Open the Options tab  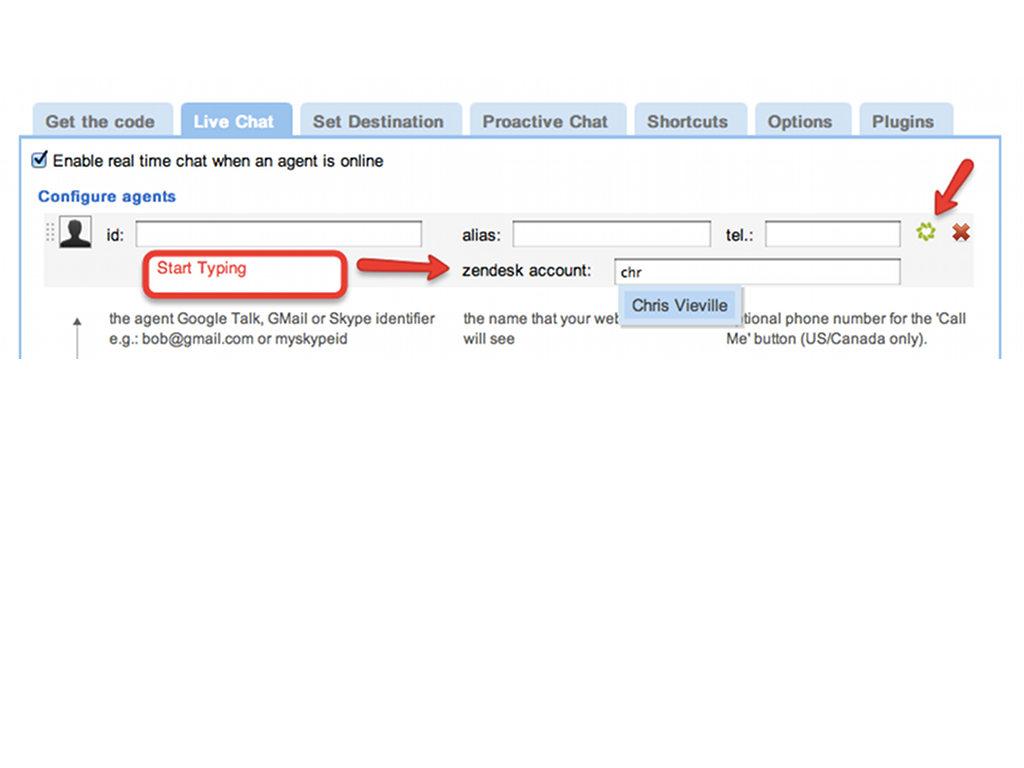800,122
